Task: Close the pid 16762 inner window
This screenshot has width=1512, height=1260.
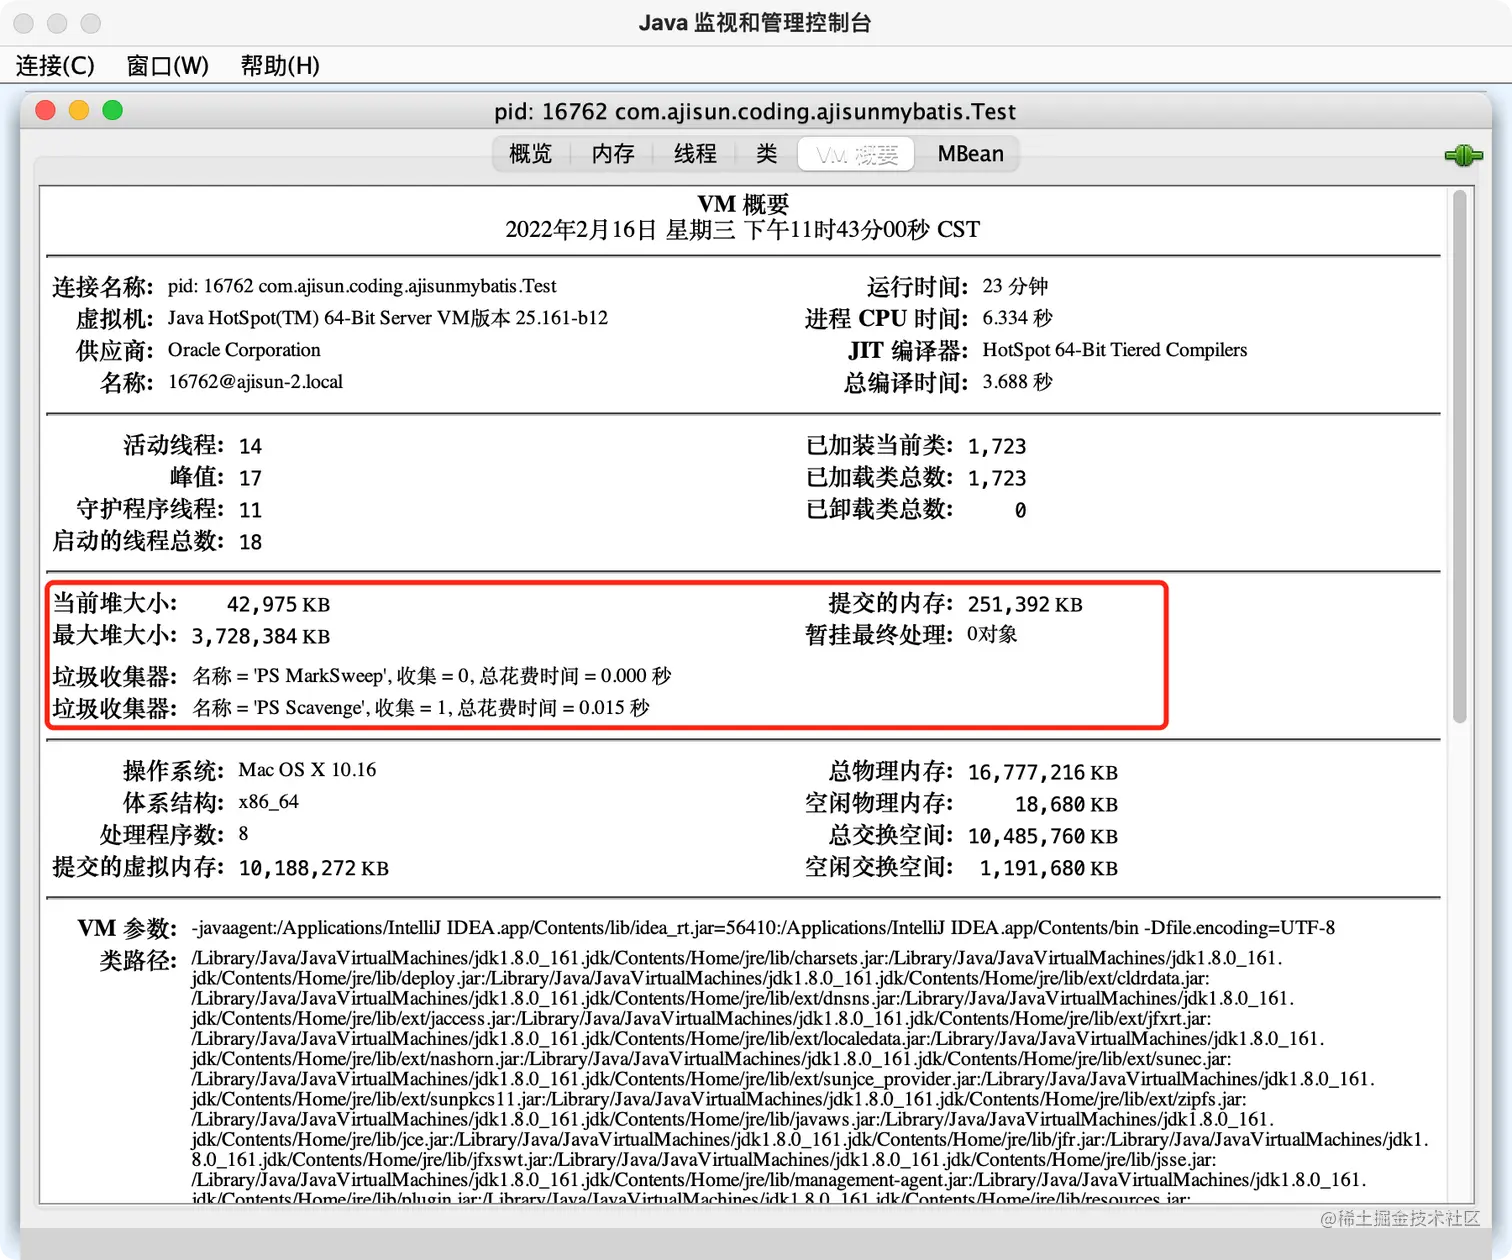Action: pyautogui.click(x=45, y=110)
